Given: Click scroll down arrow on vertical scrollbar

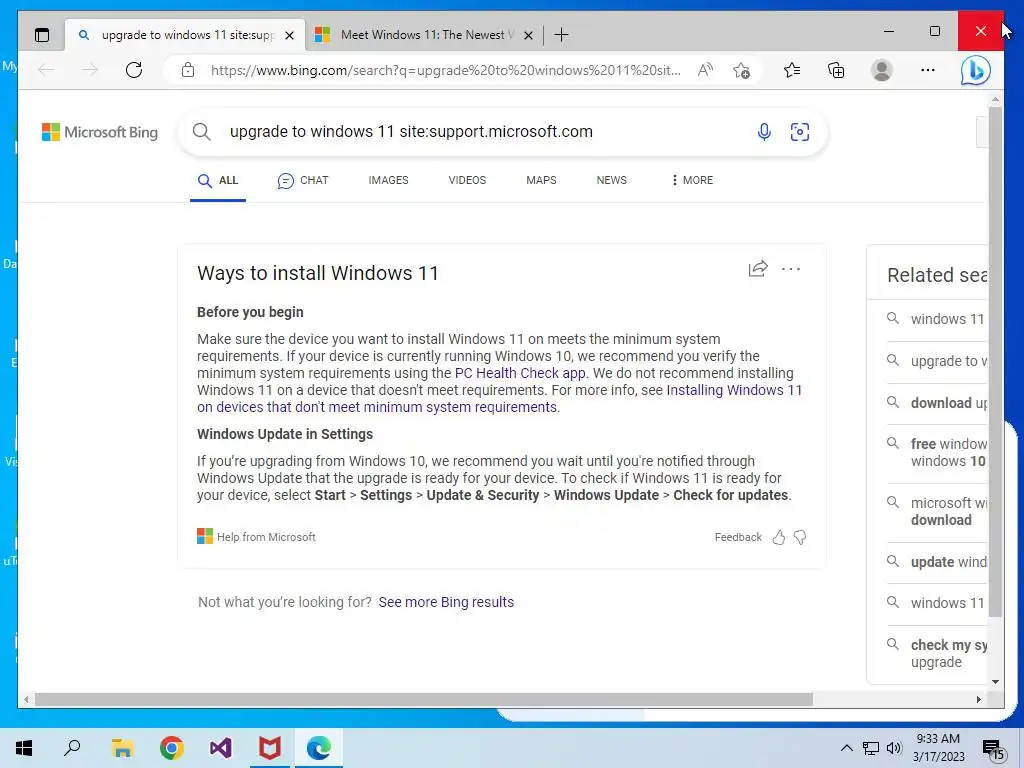Looking at the screenshot, I should [995, 682].
